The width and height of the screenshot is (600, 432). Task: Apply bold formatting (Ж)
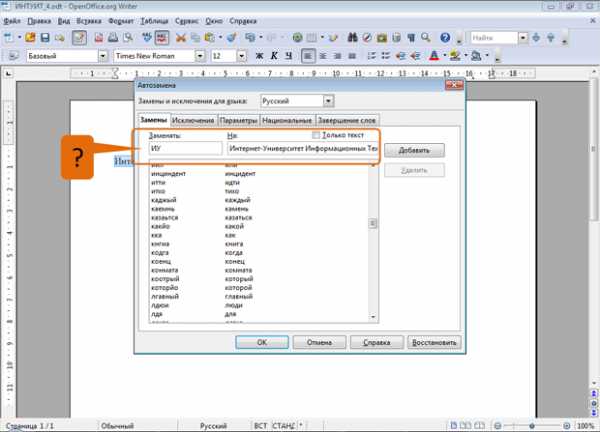click(259, 56)
